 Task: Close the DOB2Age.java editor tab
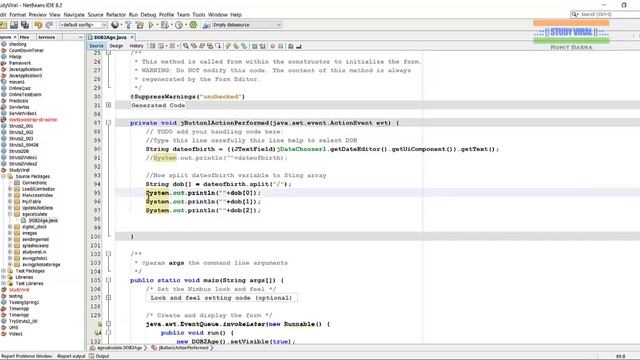point(132,37)
